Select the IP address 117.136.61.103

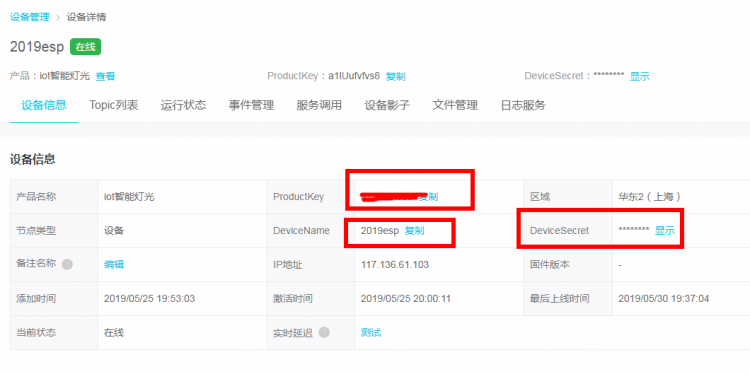(395, 264)
